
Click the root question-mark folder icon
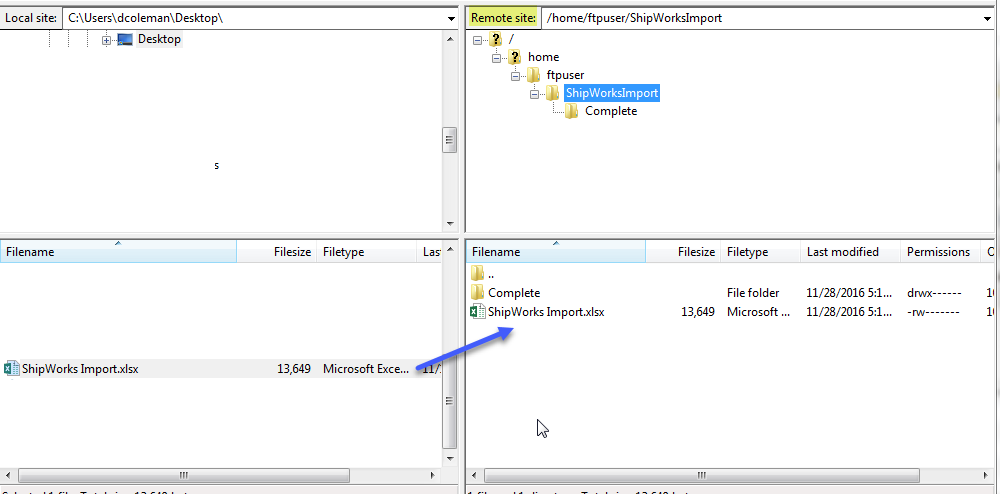pos(496,40)
